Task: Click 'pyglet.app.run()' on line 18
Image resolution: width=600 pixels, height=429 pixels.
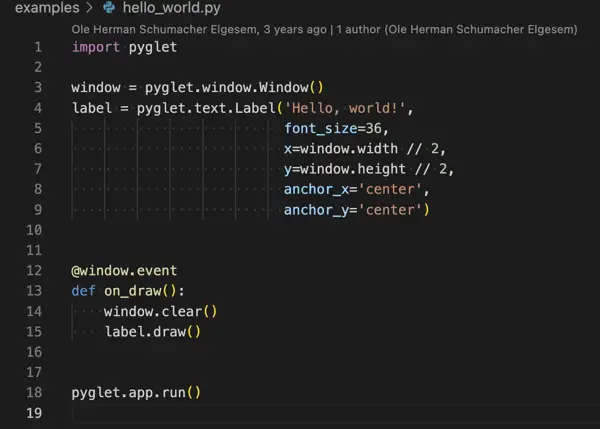Action: pyautogui.click(x=136, y=393)
